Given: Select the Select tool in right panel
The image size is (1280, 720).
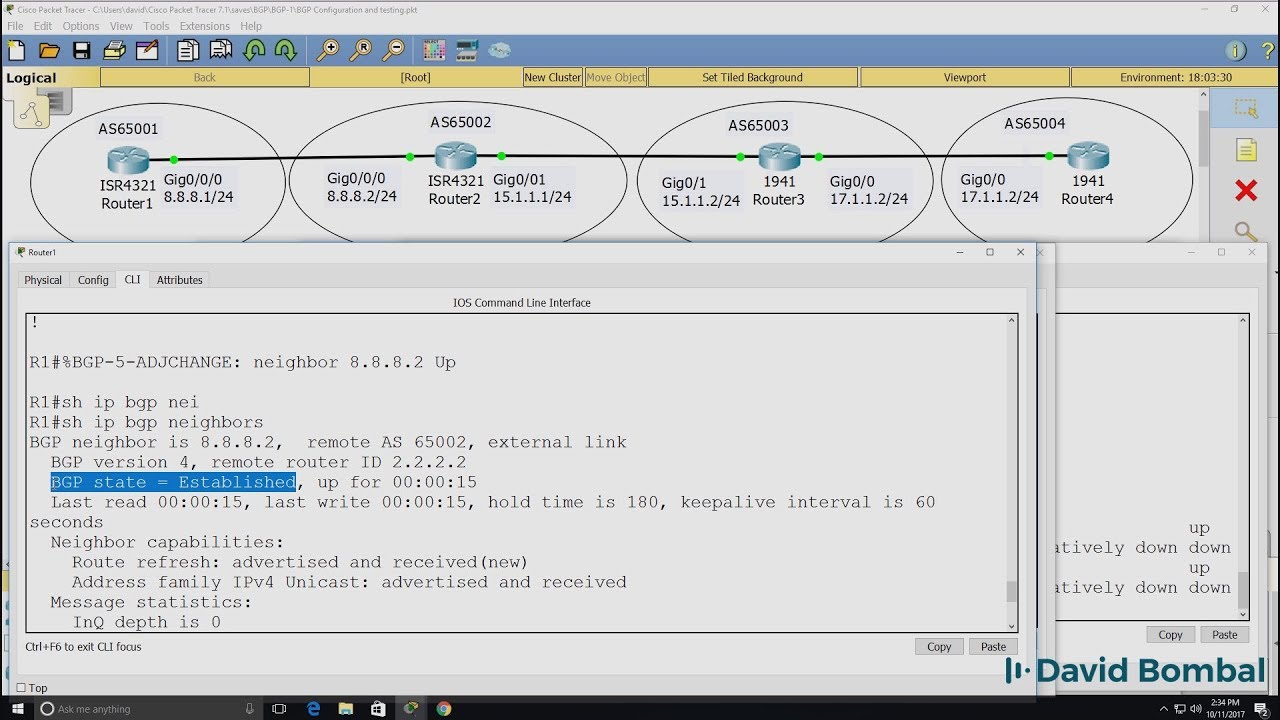Looking at the screenshot, I should 1245,109.
